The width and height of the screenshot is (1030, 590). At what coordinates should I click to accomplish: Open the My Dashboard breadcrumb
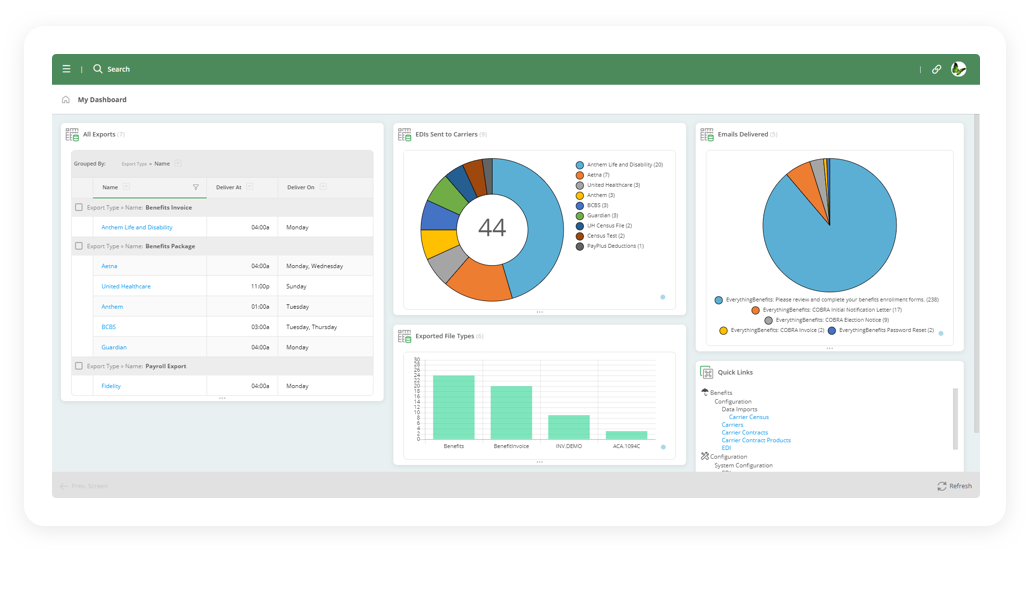[104, 99]
